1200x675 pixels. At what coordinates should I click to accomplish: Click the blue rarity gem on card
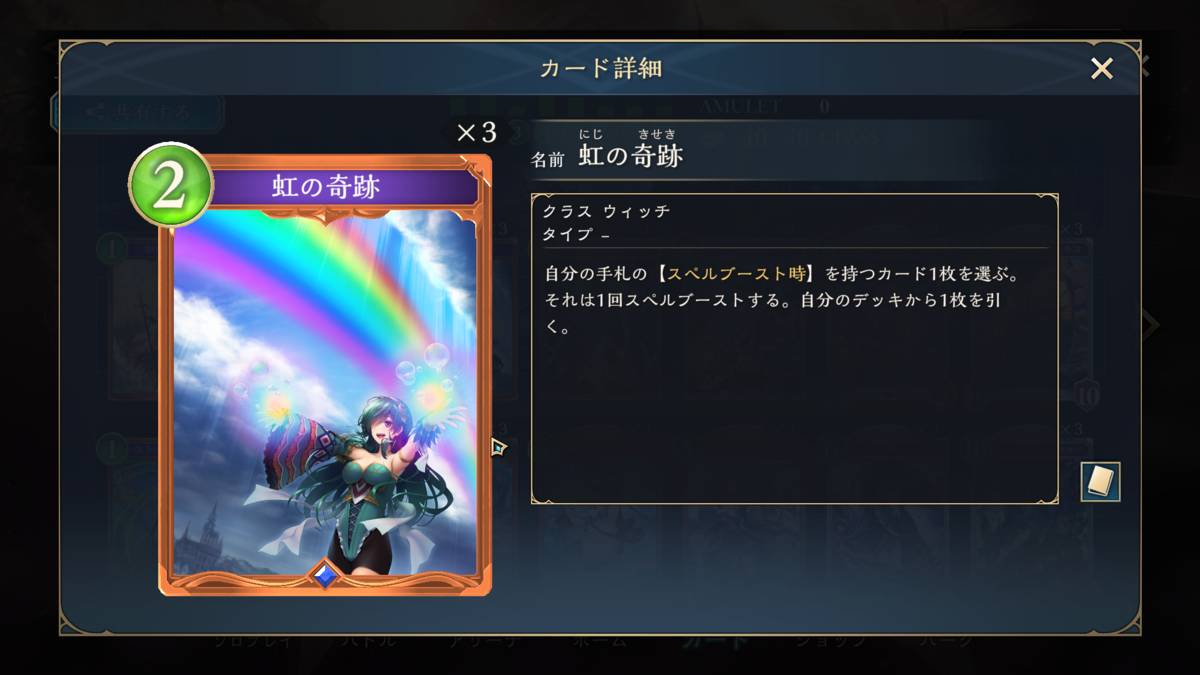[x=325, y=575]
